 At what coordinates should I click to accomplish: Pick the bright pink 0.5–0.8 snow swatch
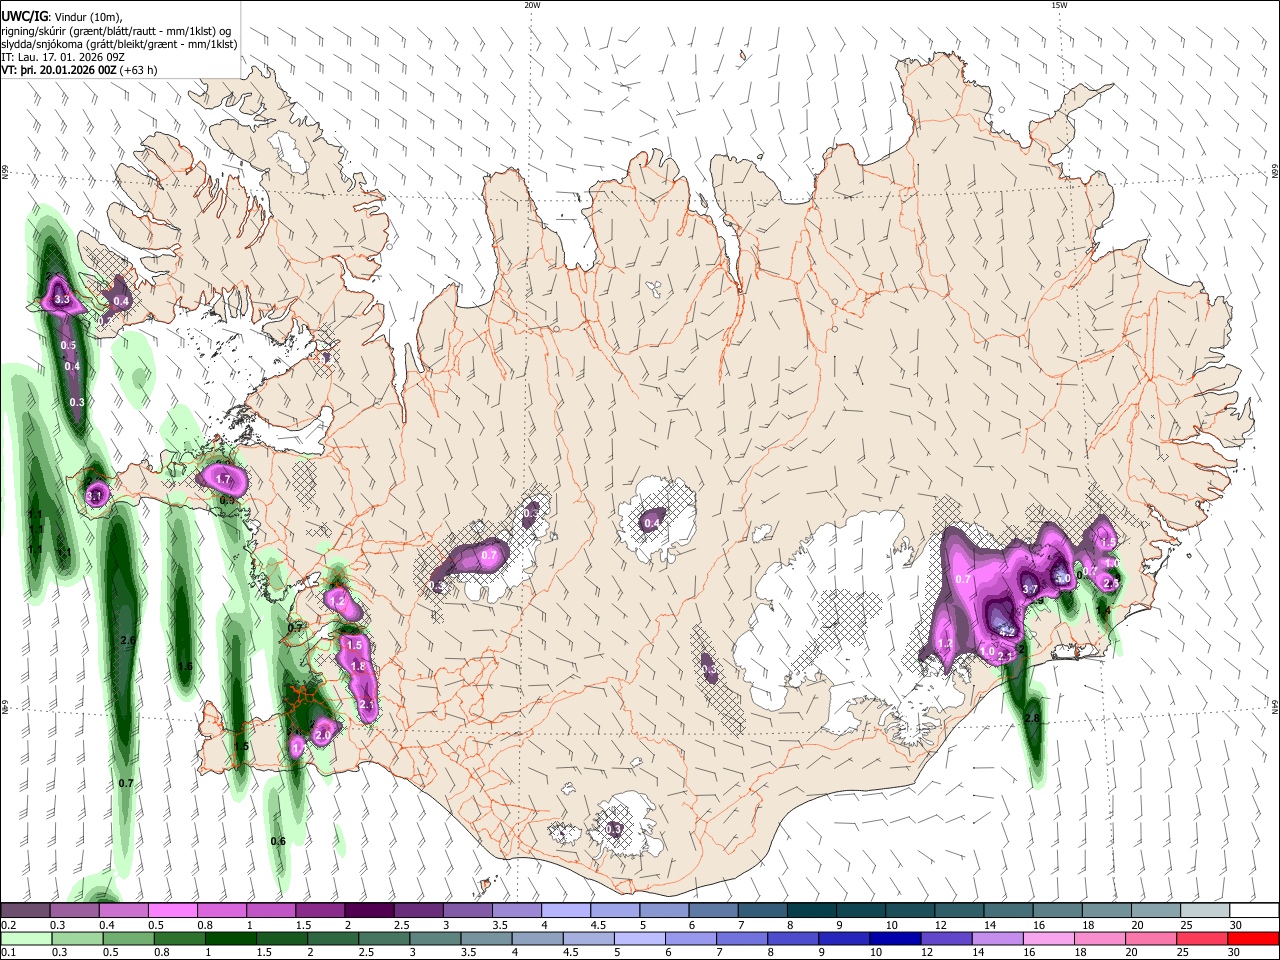point(172,910)
